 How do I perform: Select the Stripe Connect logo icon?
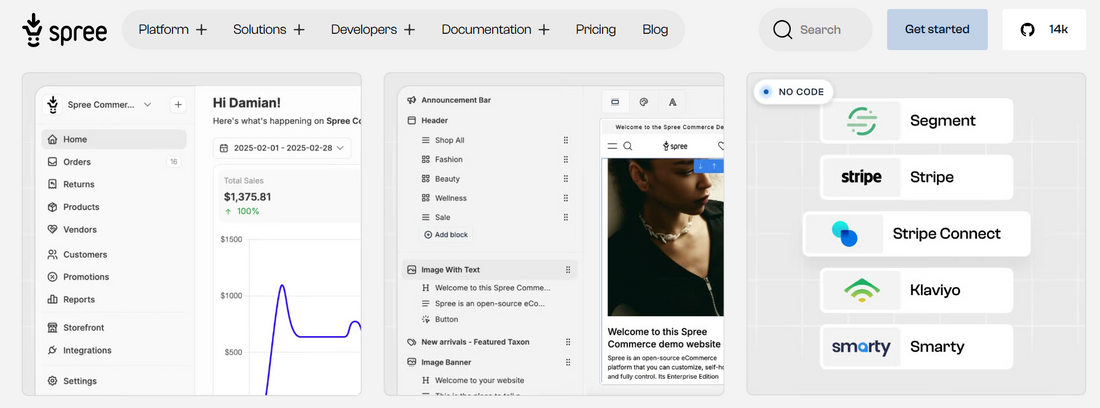[x=845, y=234]
